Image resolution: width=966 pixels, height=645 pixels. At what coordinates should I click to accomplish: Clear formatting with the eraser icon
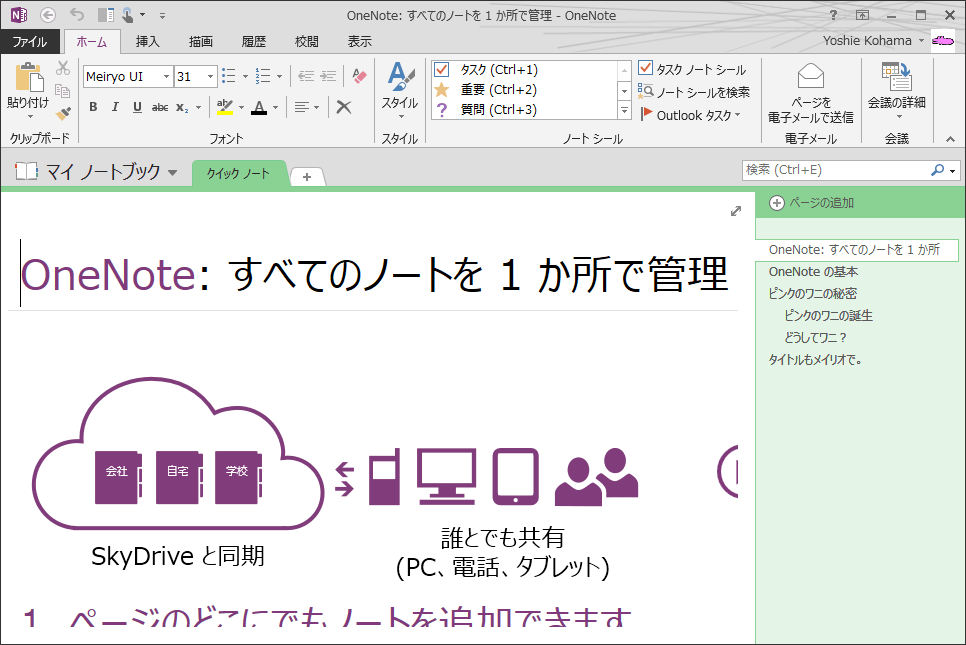point(359,76)
